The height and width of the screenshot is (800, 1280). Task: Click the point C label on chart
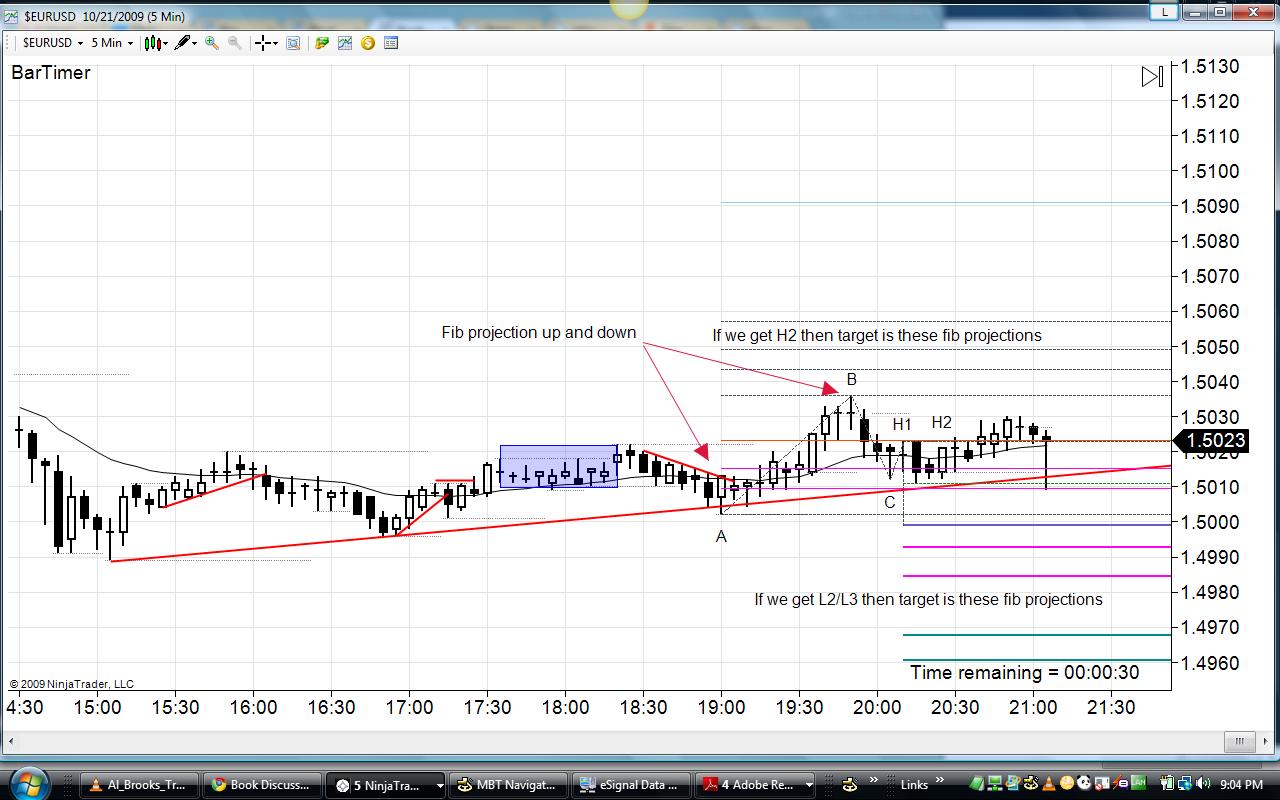point(889,502)
